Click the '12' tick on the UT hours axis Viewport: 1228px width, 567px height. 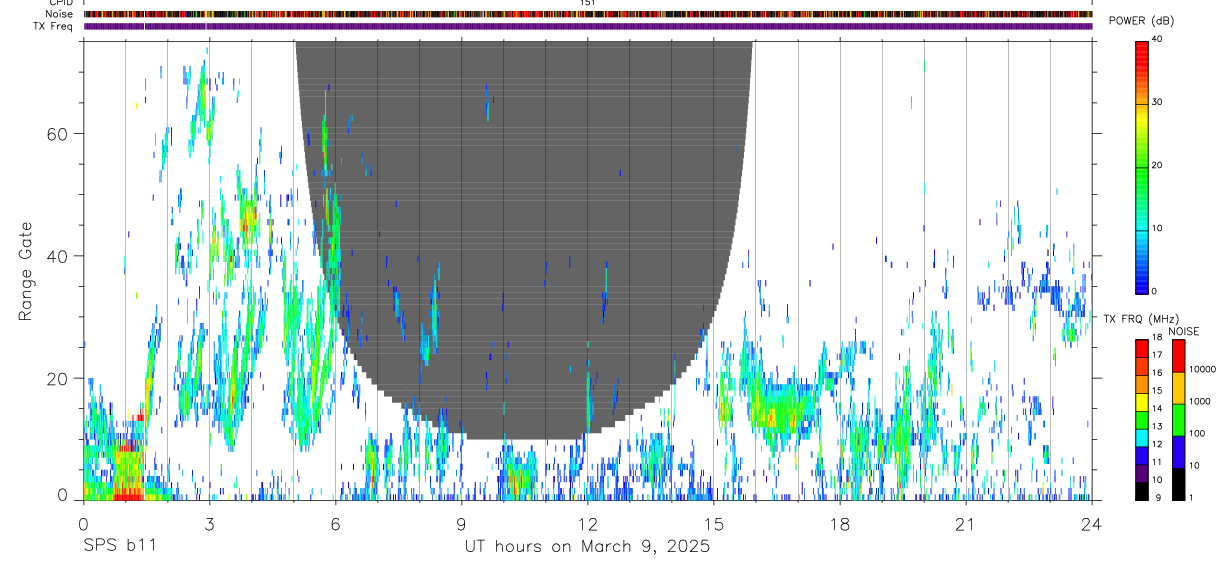tap(587, 524)
